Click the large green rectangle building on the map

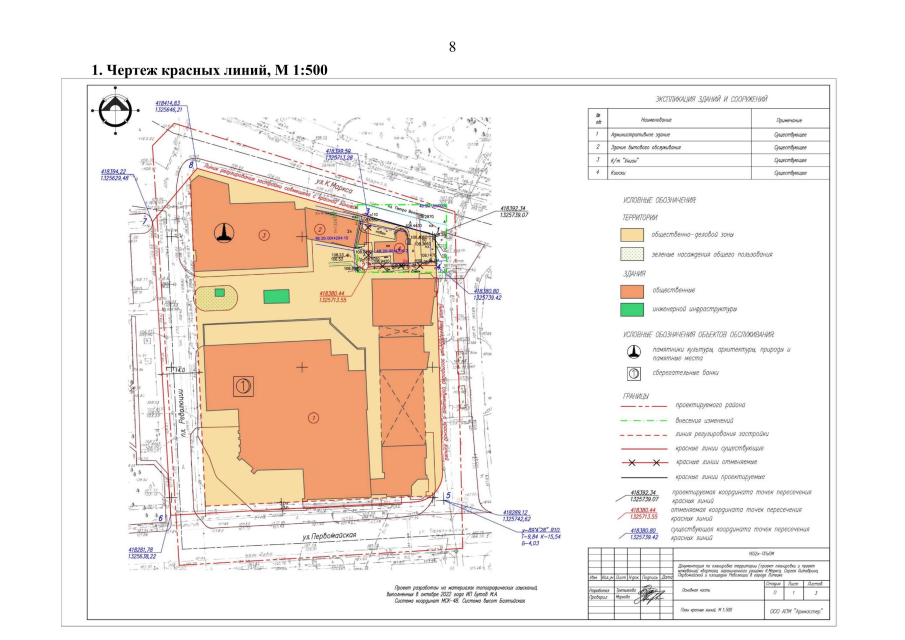click(x=274, y=295)
